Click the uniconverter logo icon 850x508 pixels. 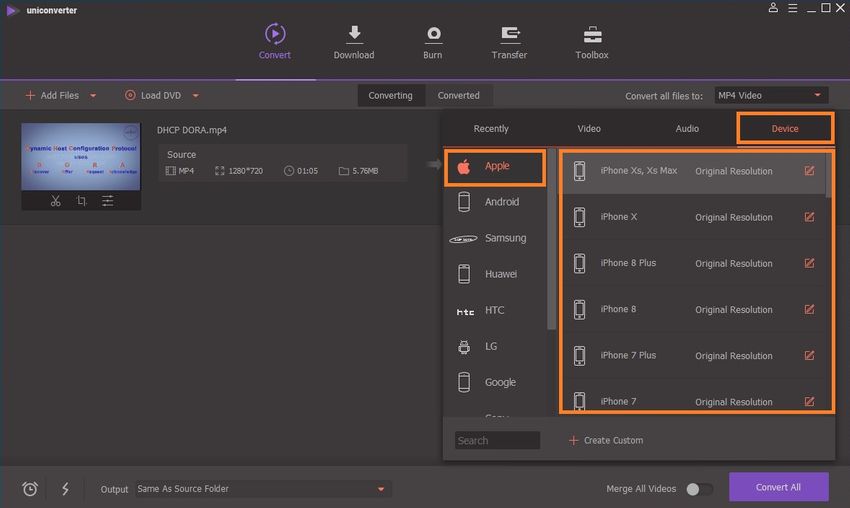pyautogui.click(x=12, y=10)
